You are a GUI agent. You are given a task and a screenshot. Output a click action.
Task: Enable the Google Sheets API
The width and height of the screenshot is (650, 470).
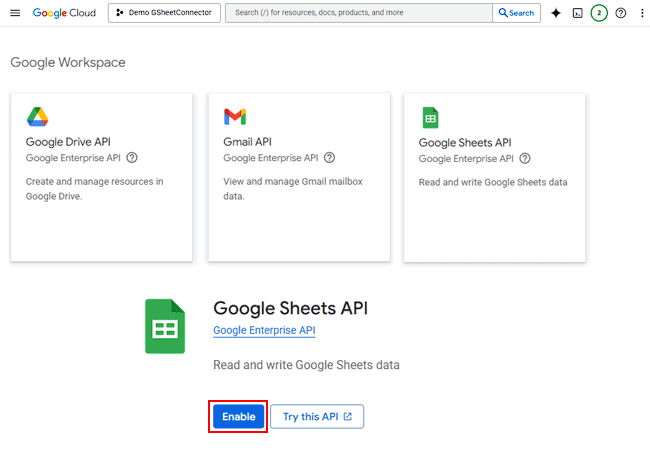click(x=239, y=417)
